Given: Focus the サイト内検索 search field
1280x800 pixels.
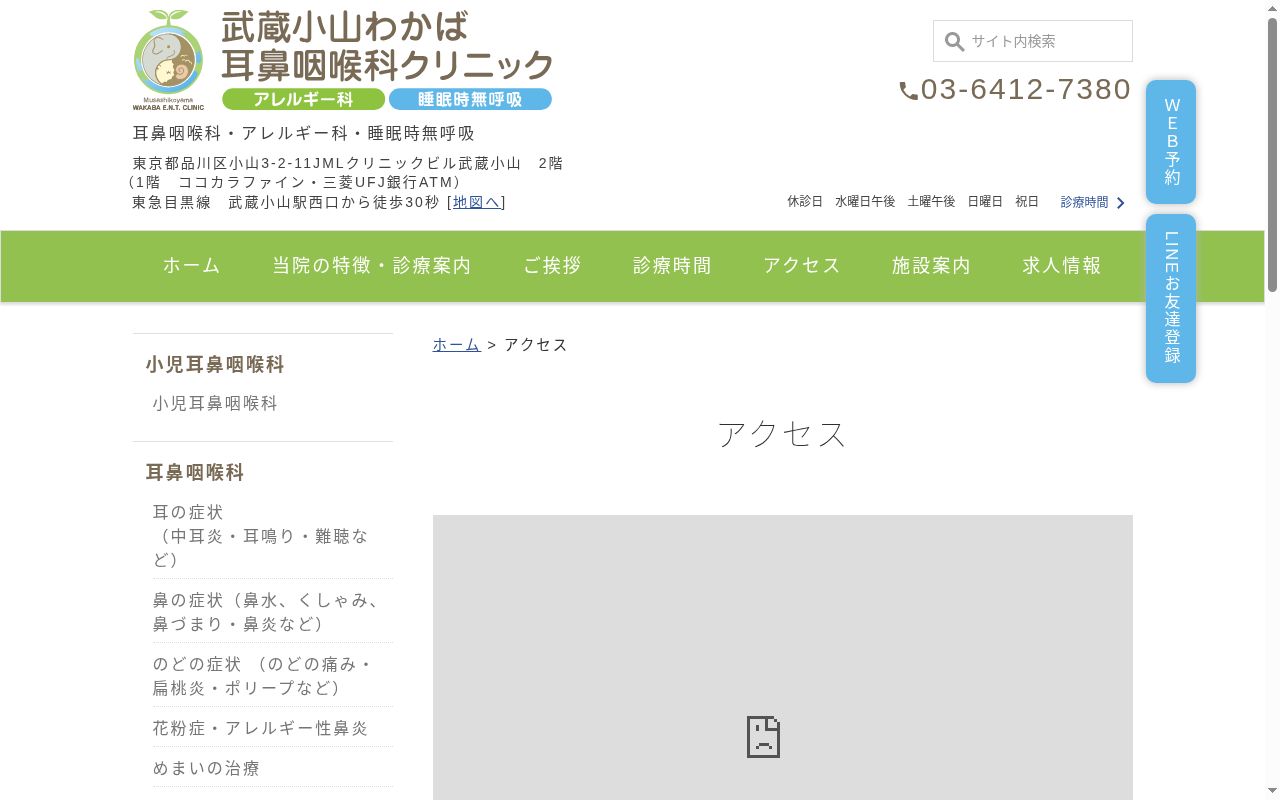Looking at the screenshot, I should (1033, 41).
